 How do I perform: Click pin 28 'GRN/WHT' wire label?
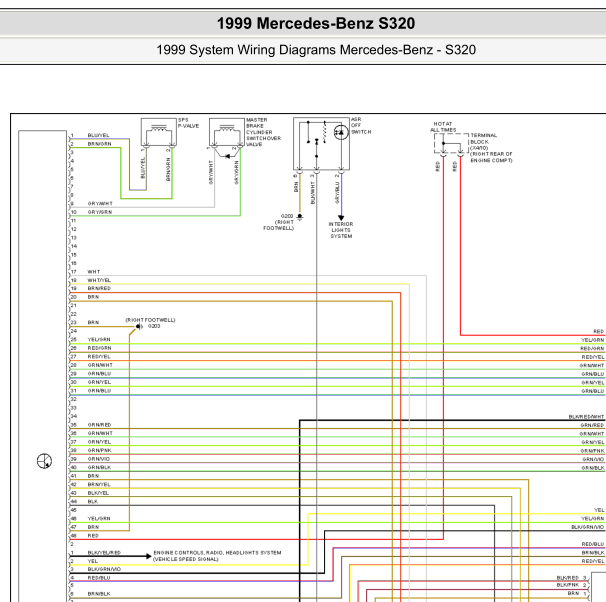100,365
